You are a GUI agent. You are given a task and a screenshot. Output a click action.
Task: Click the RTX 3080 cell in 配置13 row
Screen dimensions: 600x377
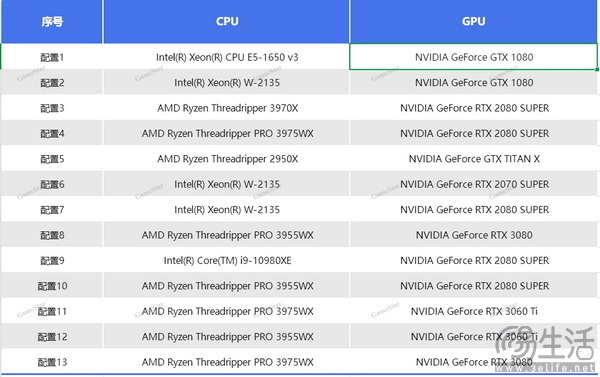473,362
